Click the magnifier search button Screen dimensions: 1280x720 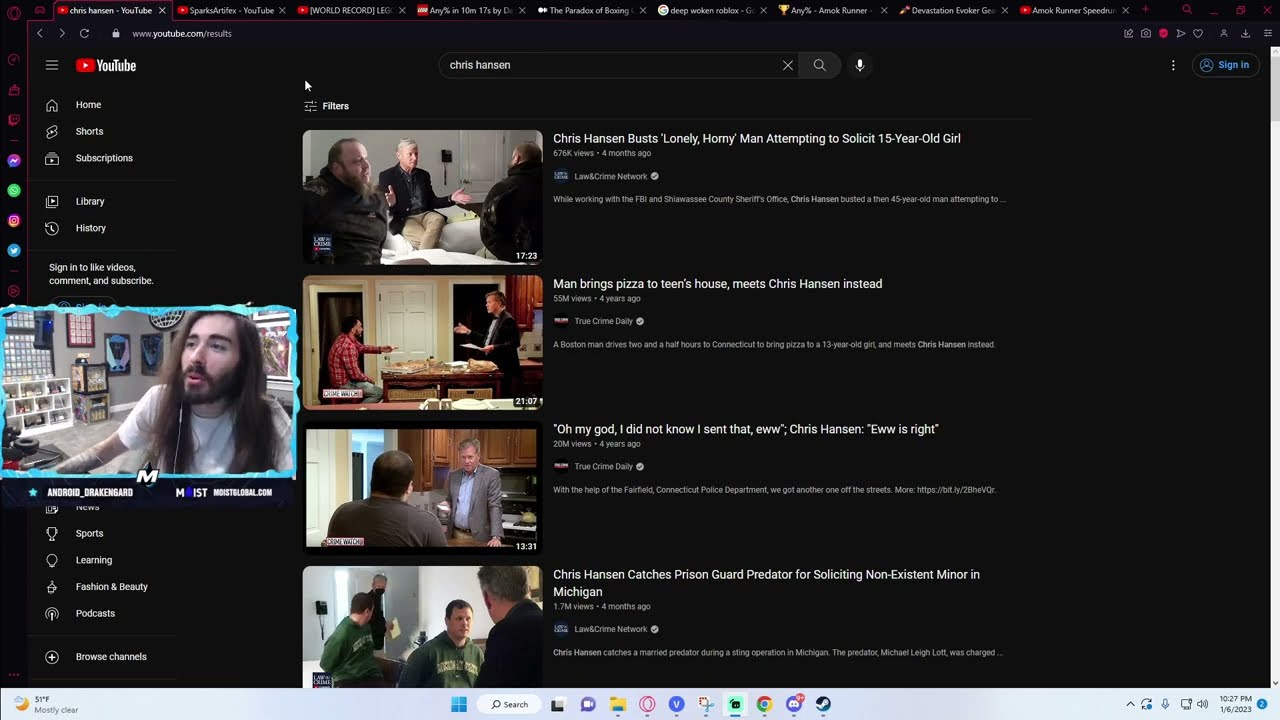[x=820, y=65]
